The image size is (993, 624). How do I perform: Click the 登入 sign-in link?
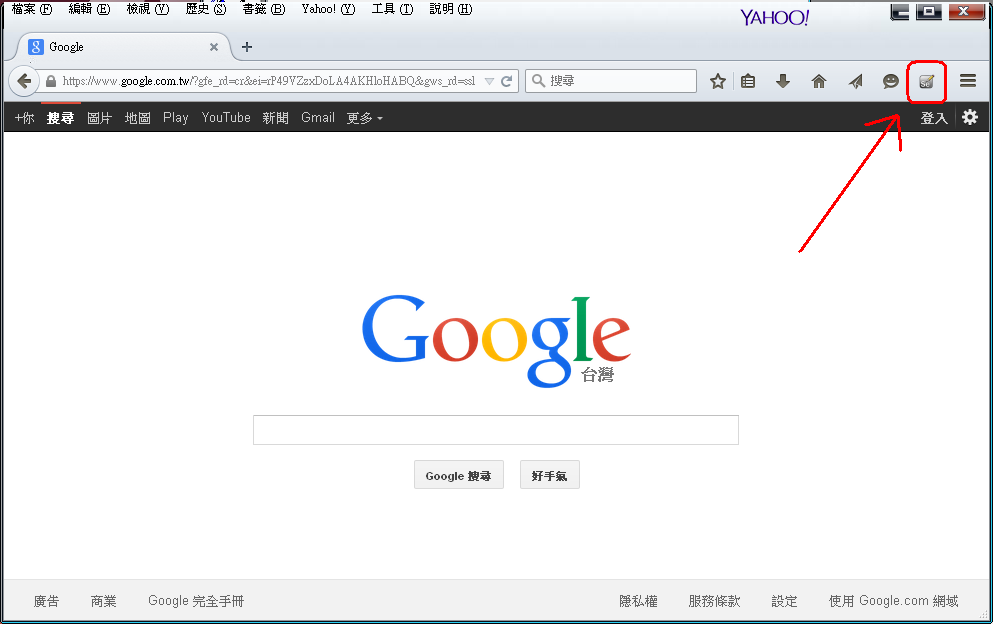pyautogui.click(x=933, y=118)
